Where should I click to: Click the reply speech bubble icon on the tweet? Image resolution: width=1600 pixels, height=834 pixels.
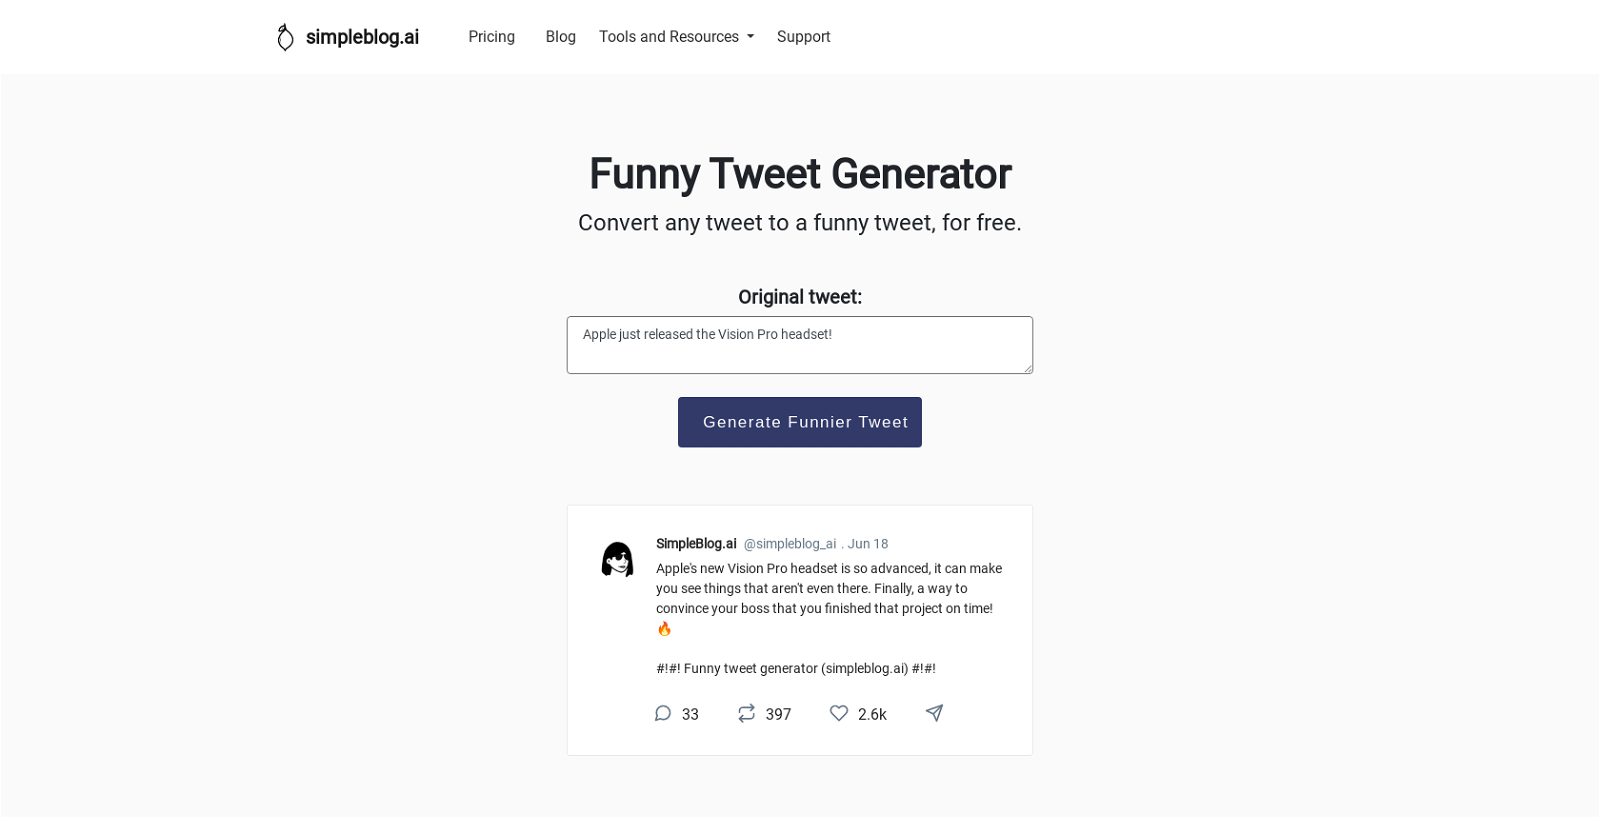[x=662, y=713]
